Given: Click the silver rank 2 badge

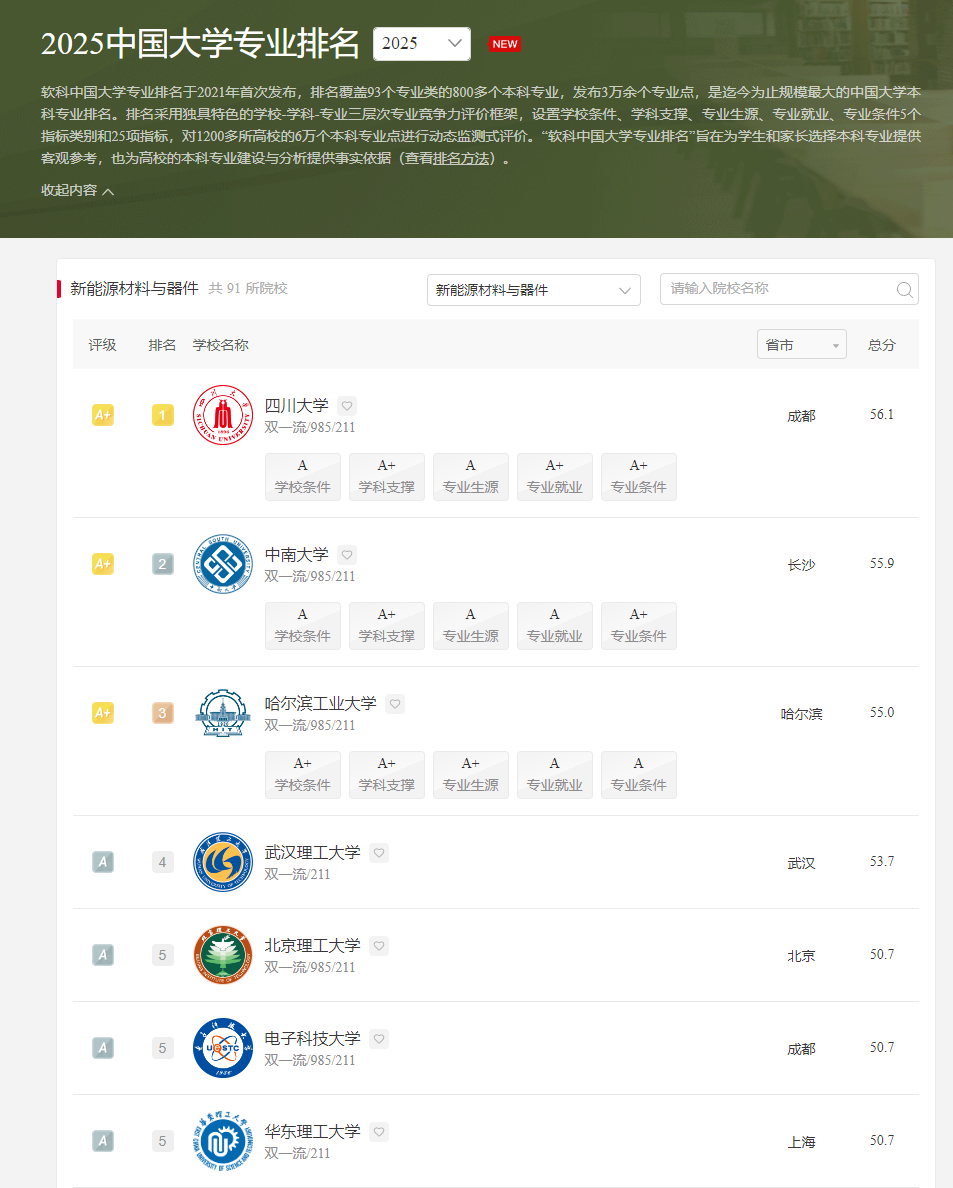Looking at the screenshot, I should [x=163, y=564].
